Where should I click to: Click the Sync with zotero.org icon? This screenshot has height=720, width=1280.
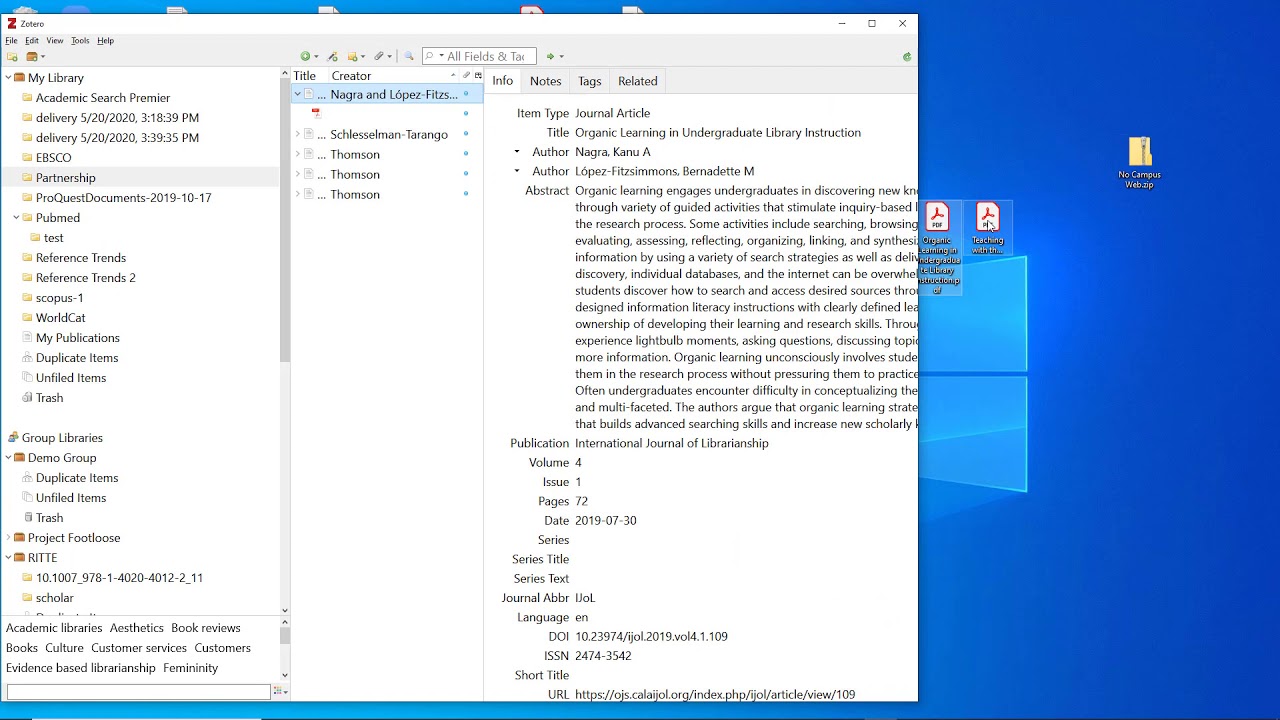[x=907, y=57]
